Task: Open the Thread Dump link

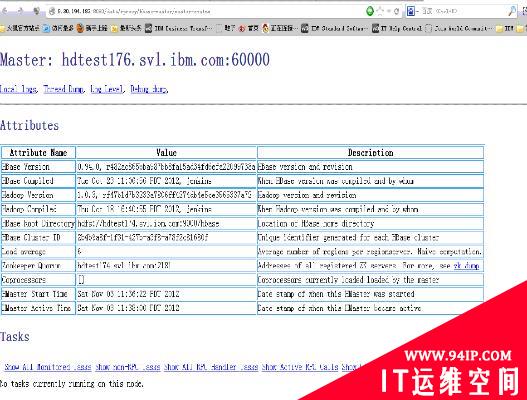Action: click(x=63, y=89)
